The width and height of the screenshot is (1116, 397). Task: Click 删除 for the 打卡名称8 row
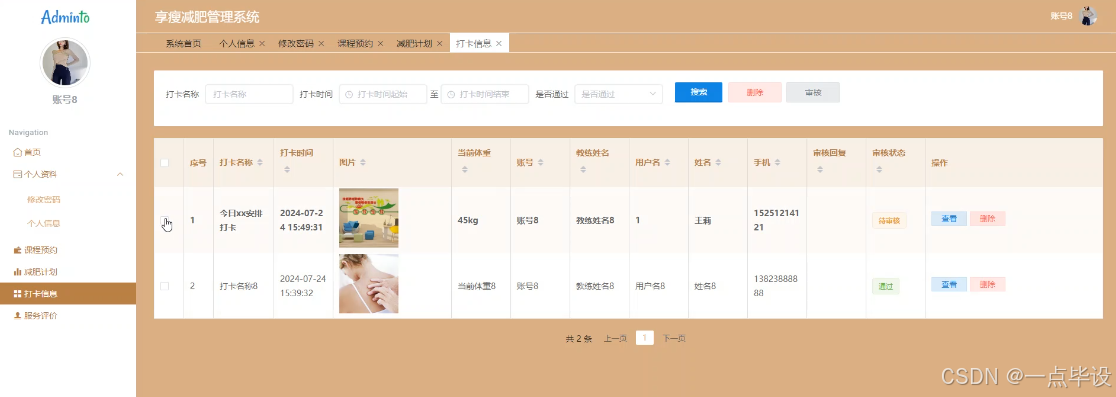(x=987, y=284)
